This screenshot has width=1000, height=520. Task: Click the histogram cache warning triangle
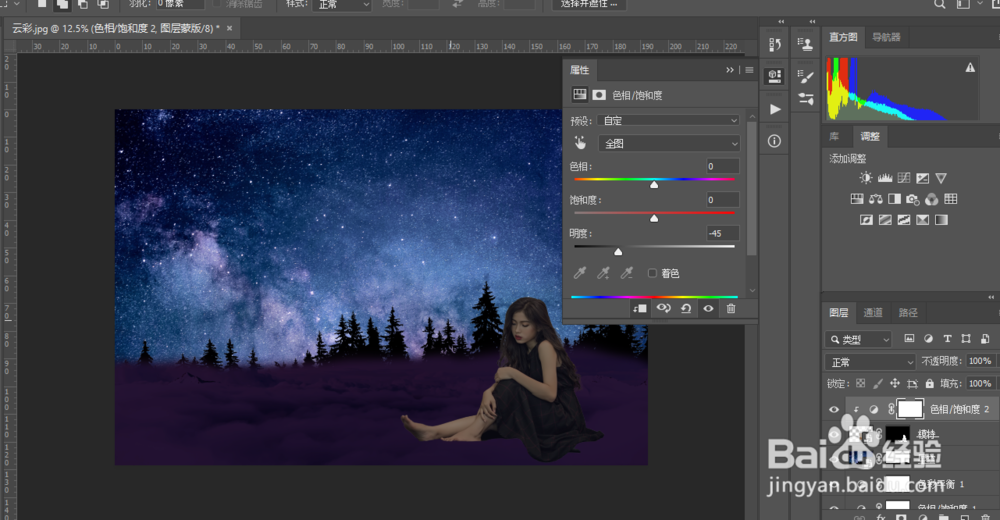(x=970, y=67)
